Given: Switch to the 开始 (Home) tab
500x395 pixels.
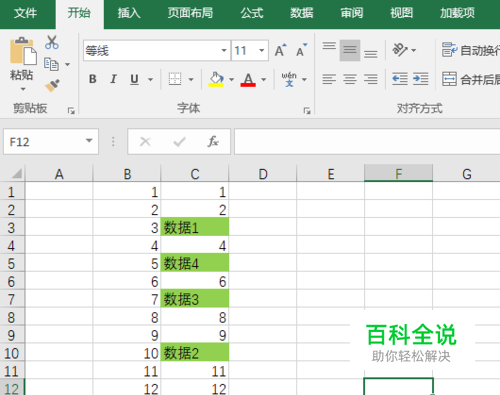Looking at the screenshot, I should pos(79,13).
